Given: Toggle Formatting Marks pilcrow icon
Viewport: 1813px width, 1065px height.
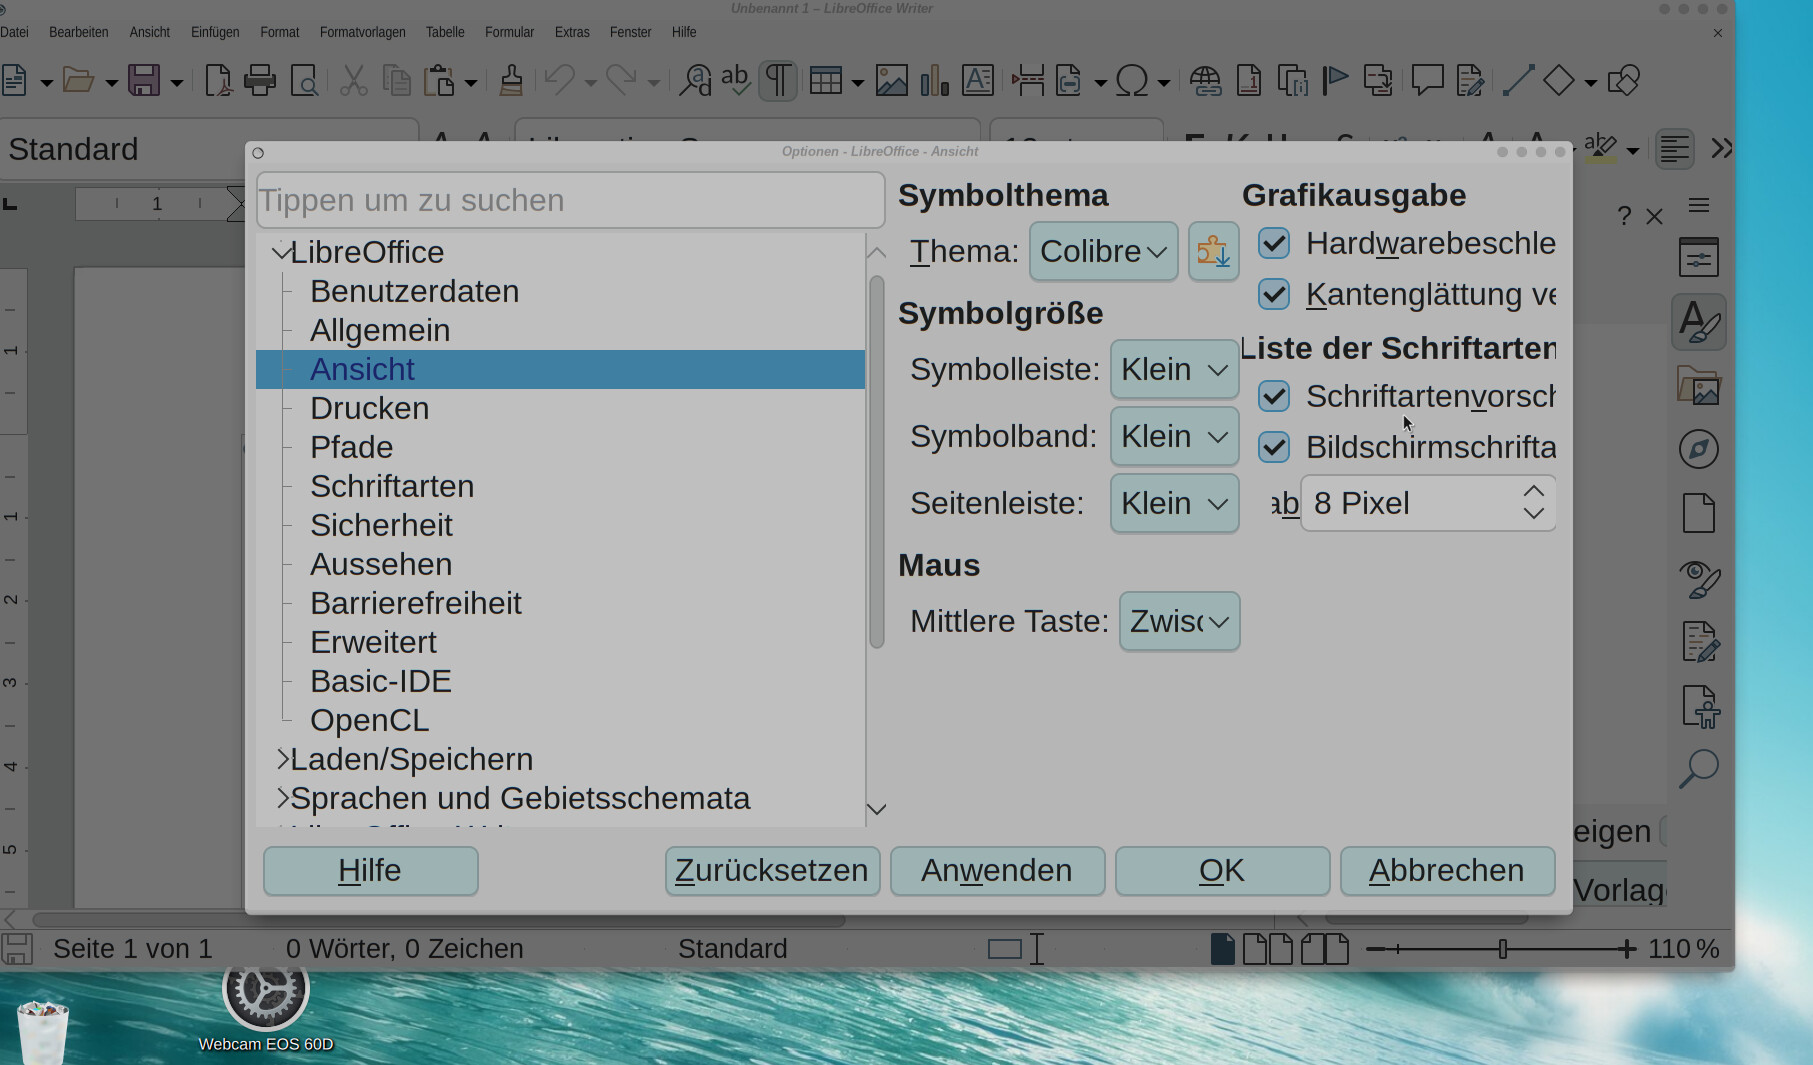Looking at the screenshot, I should coord(778,80).
